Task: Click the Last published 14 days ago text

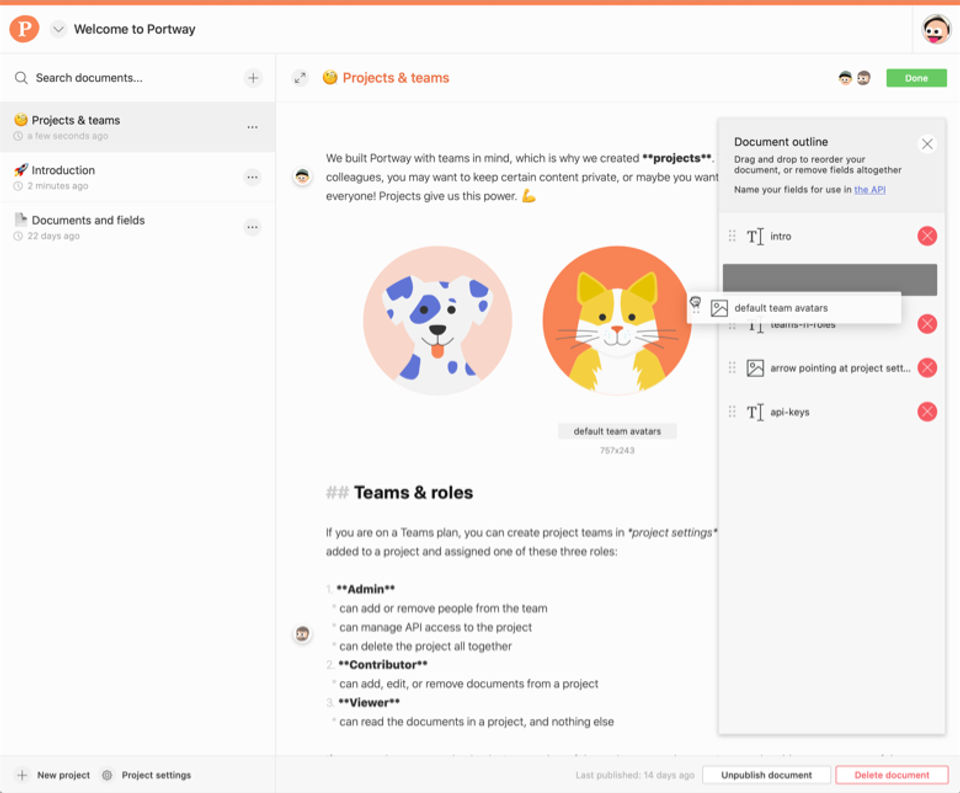Action: (x=635, y=775)
